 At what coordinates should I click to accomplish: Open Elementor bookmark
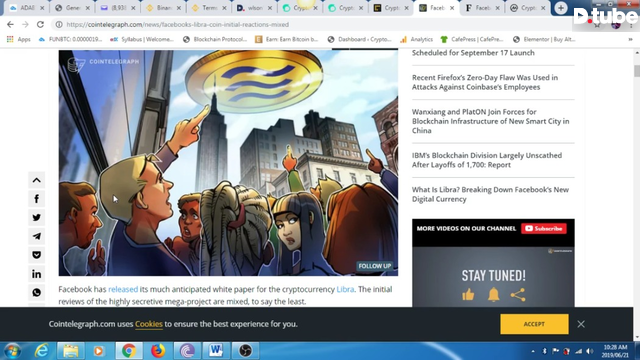(x=544, y=40)
